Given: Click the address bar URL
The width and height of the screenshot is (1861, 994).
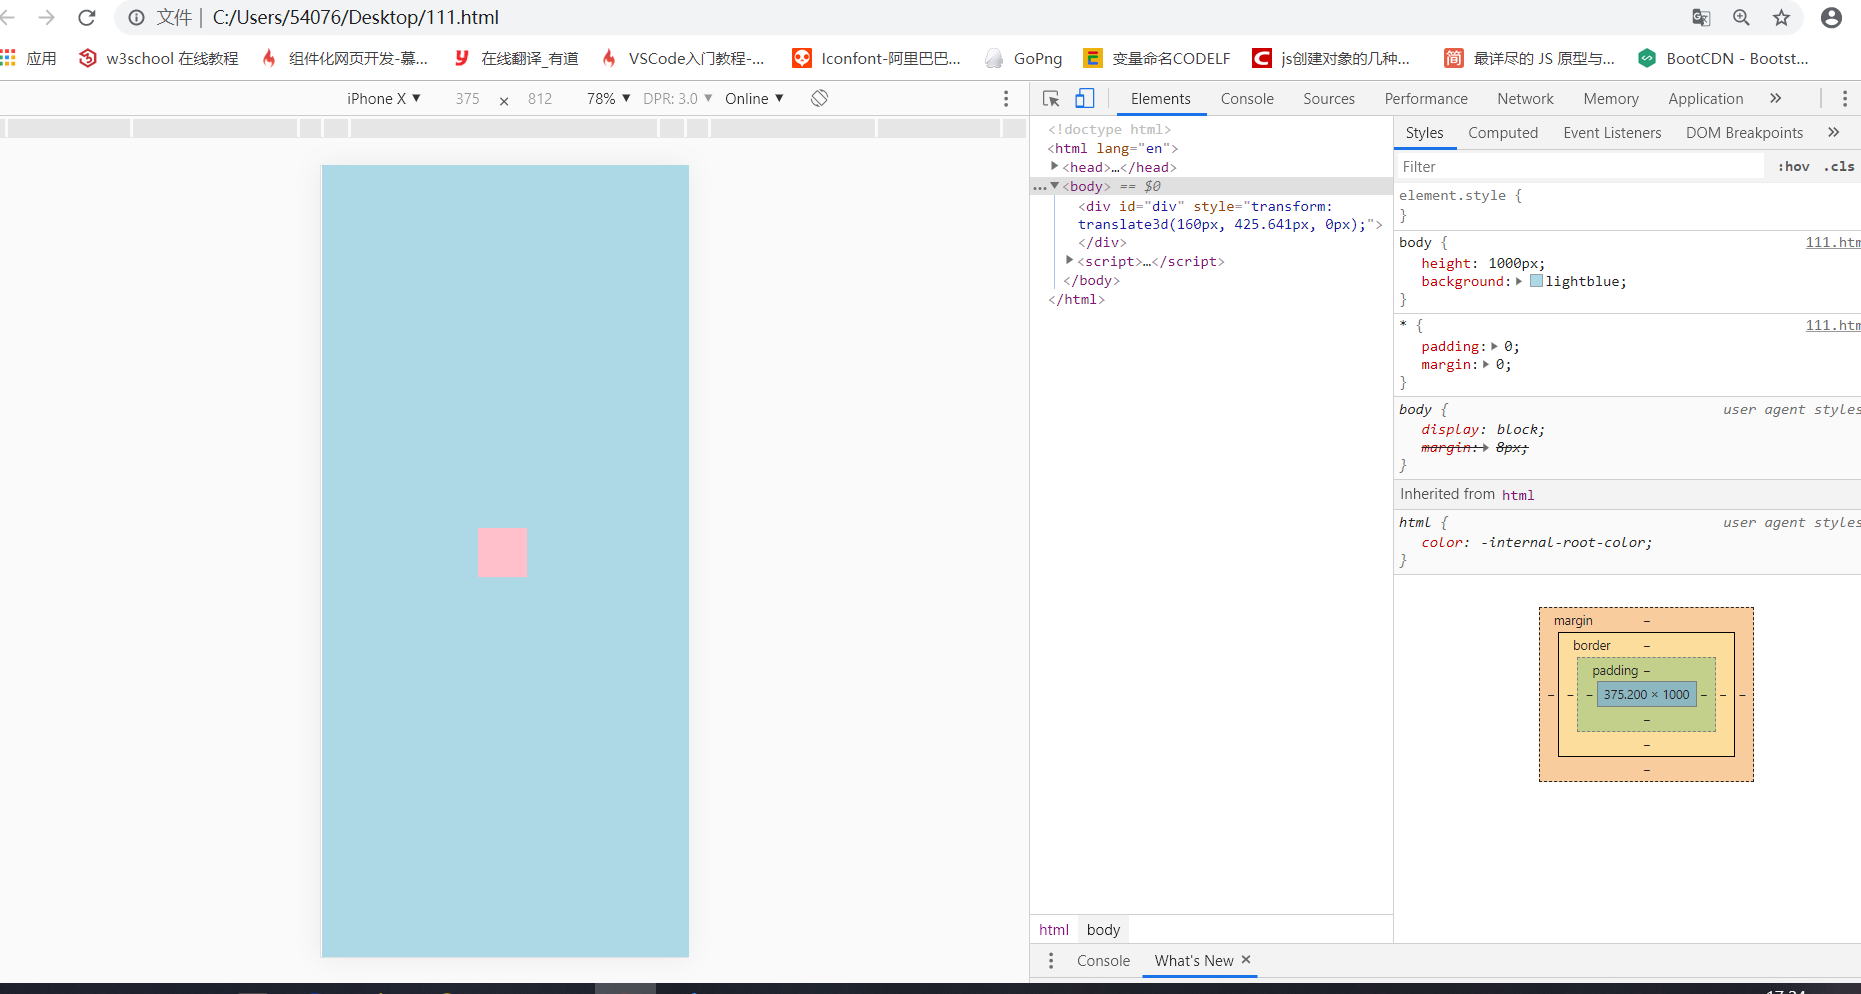Looking at the screenshot, I should coord(355,18).
